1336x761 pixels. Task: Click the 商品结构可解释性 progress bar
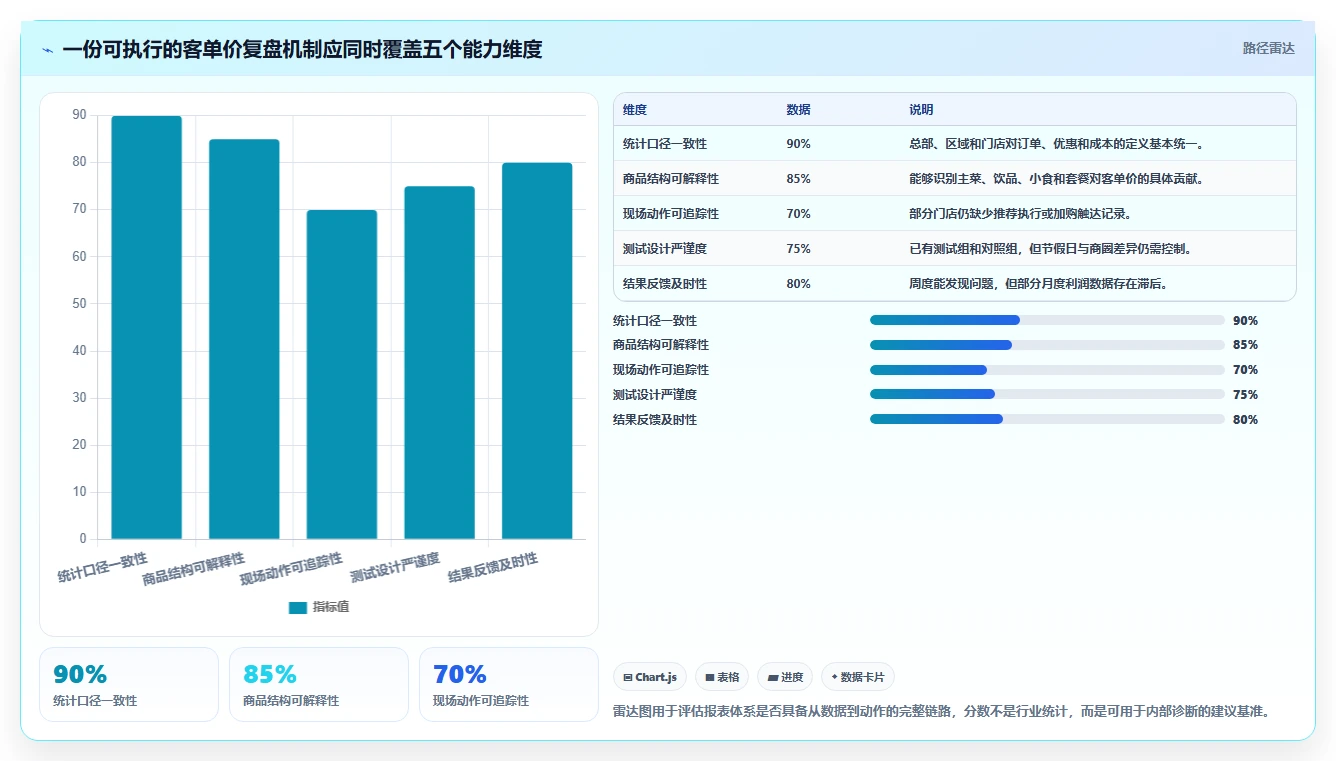[1047, 345]
